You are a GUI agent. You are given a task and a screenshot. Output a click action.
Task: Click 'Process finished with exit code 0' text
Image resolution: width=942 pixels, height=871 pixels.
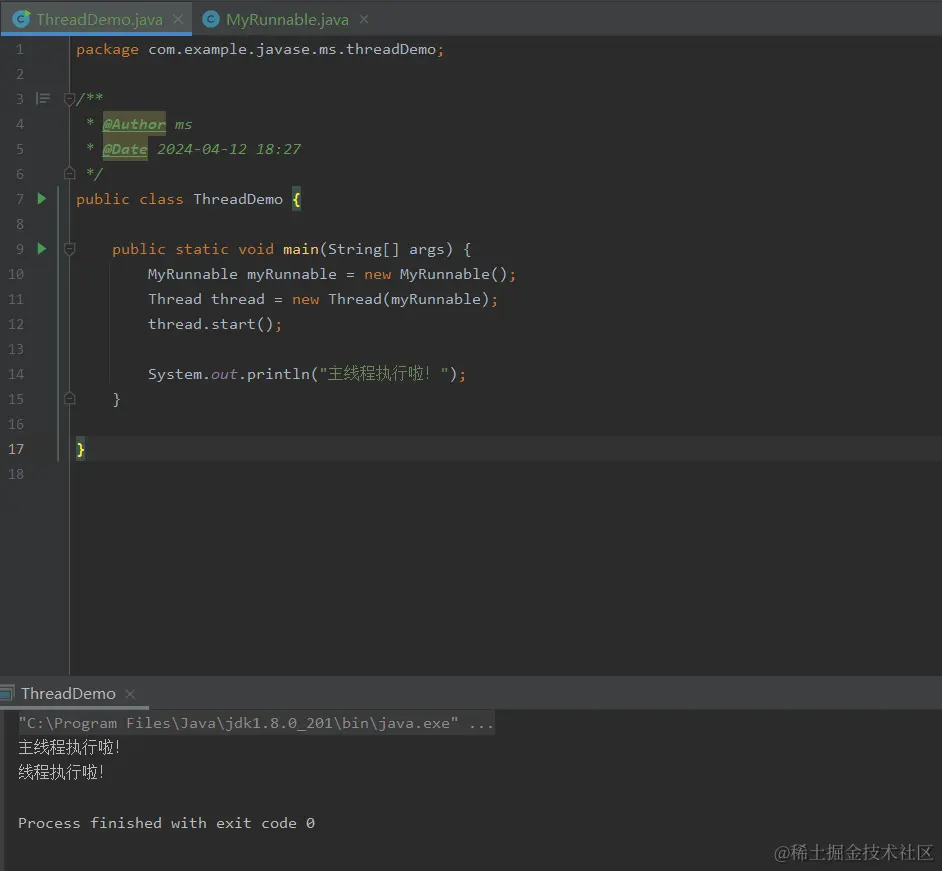166,822
